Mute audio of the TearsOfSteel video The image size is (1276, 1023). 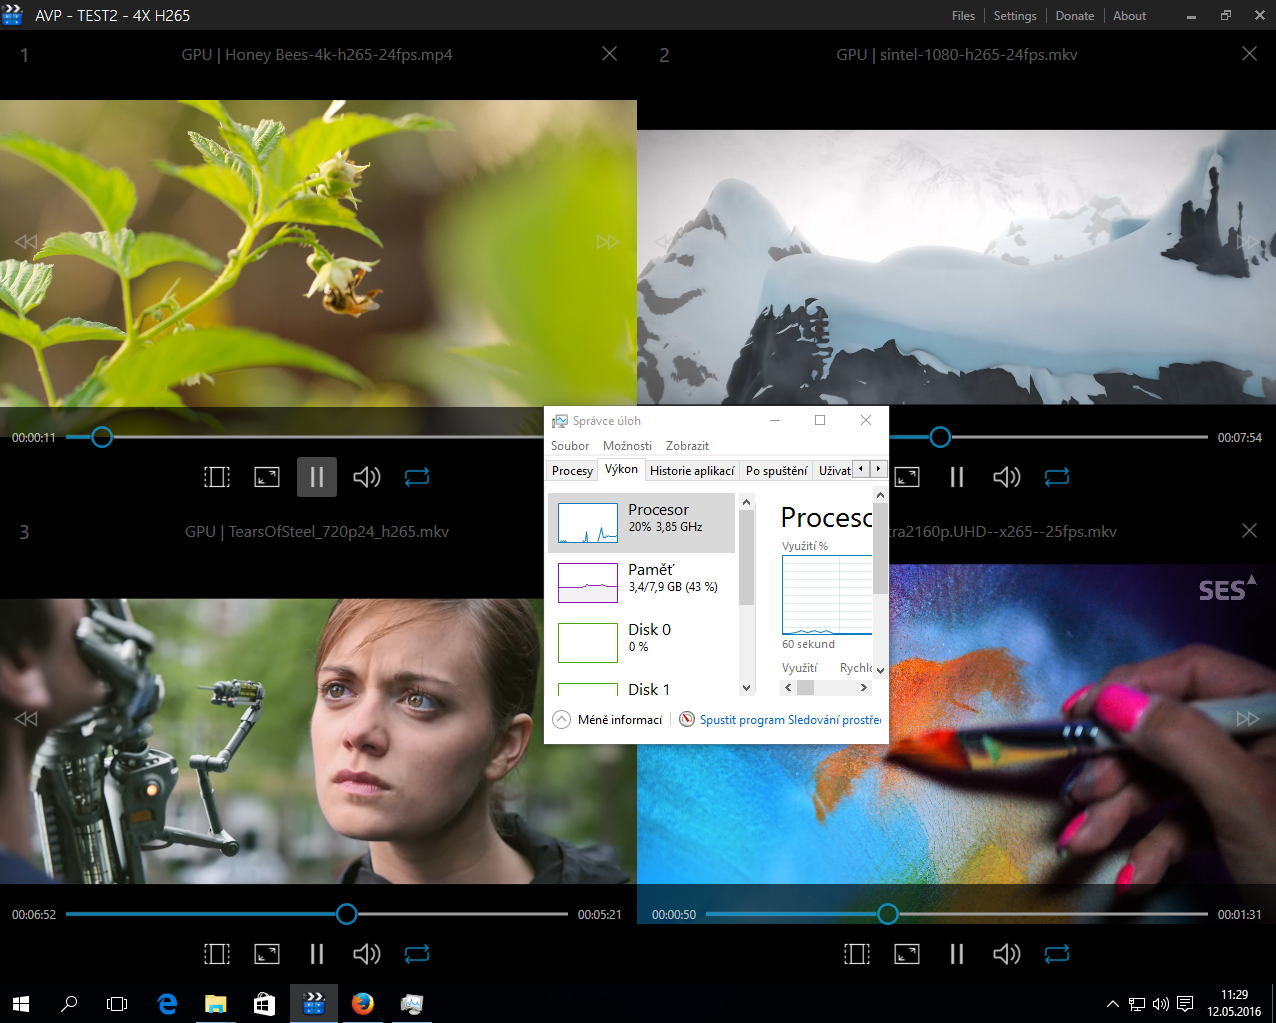367,954
